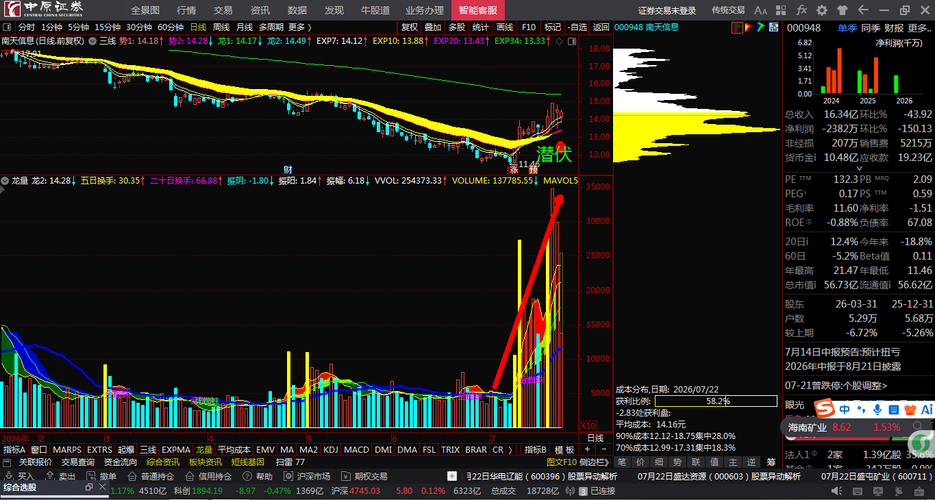The height and width of the screenshot is (500, 935).
Task: Open 行情 menu
Action: (x=186, y=10)
